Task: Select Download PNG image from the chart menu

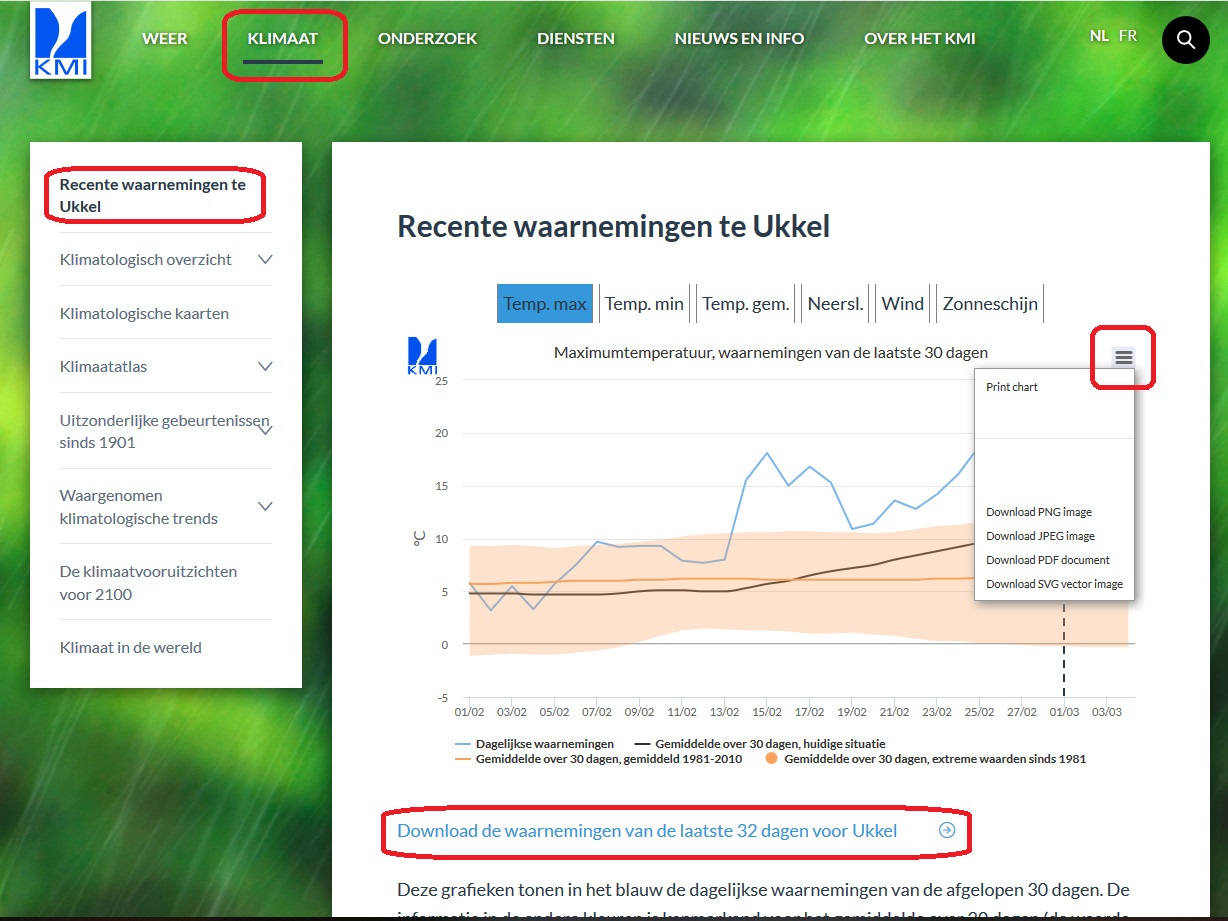Action: tap(1038, 512)
